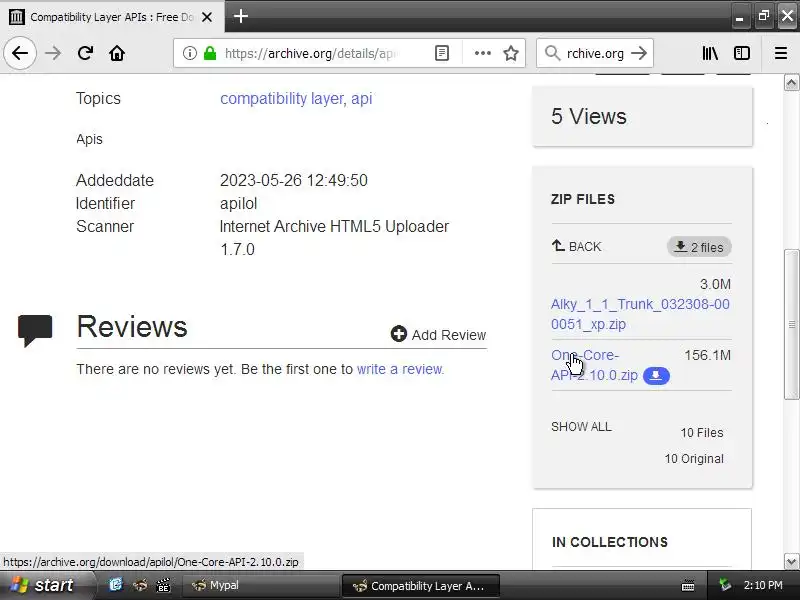Screen dimensions: 800x600
Task: Select the ZIP FILES heading
Action: (x=583, y=199)
